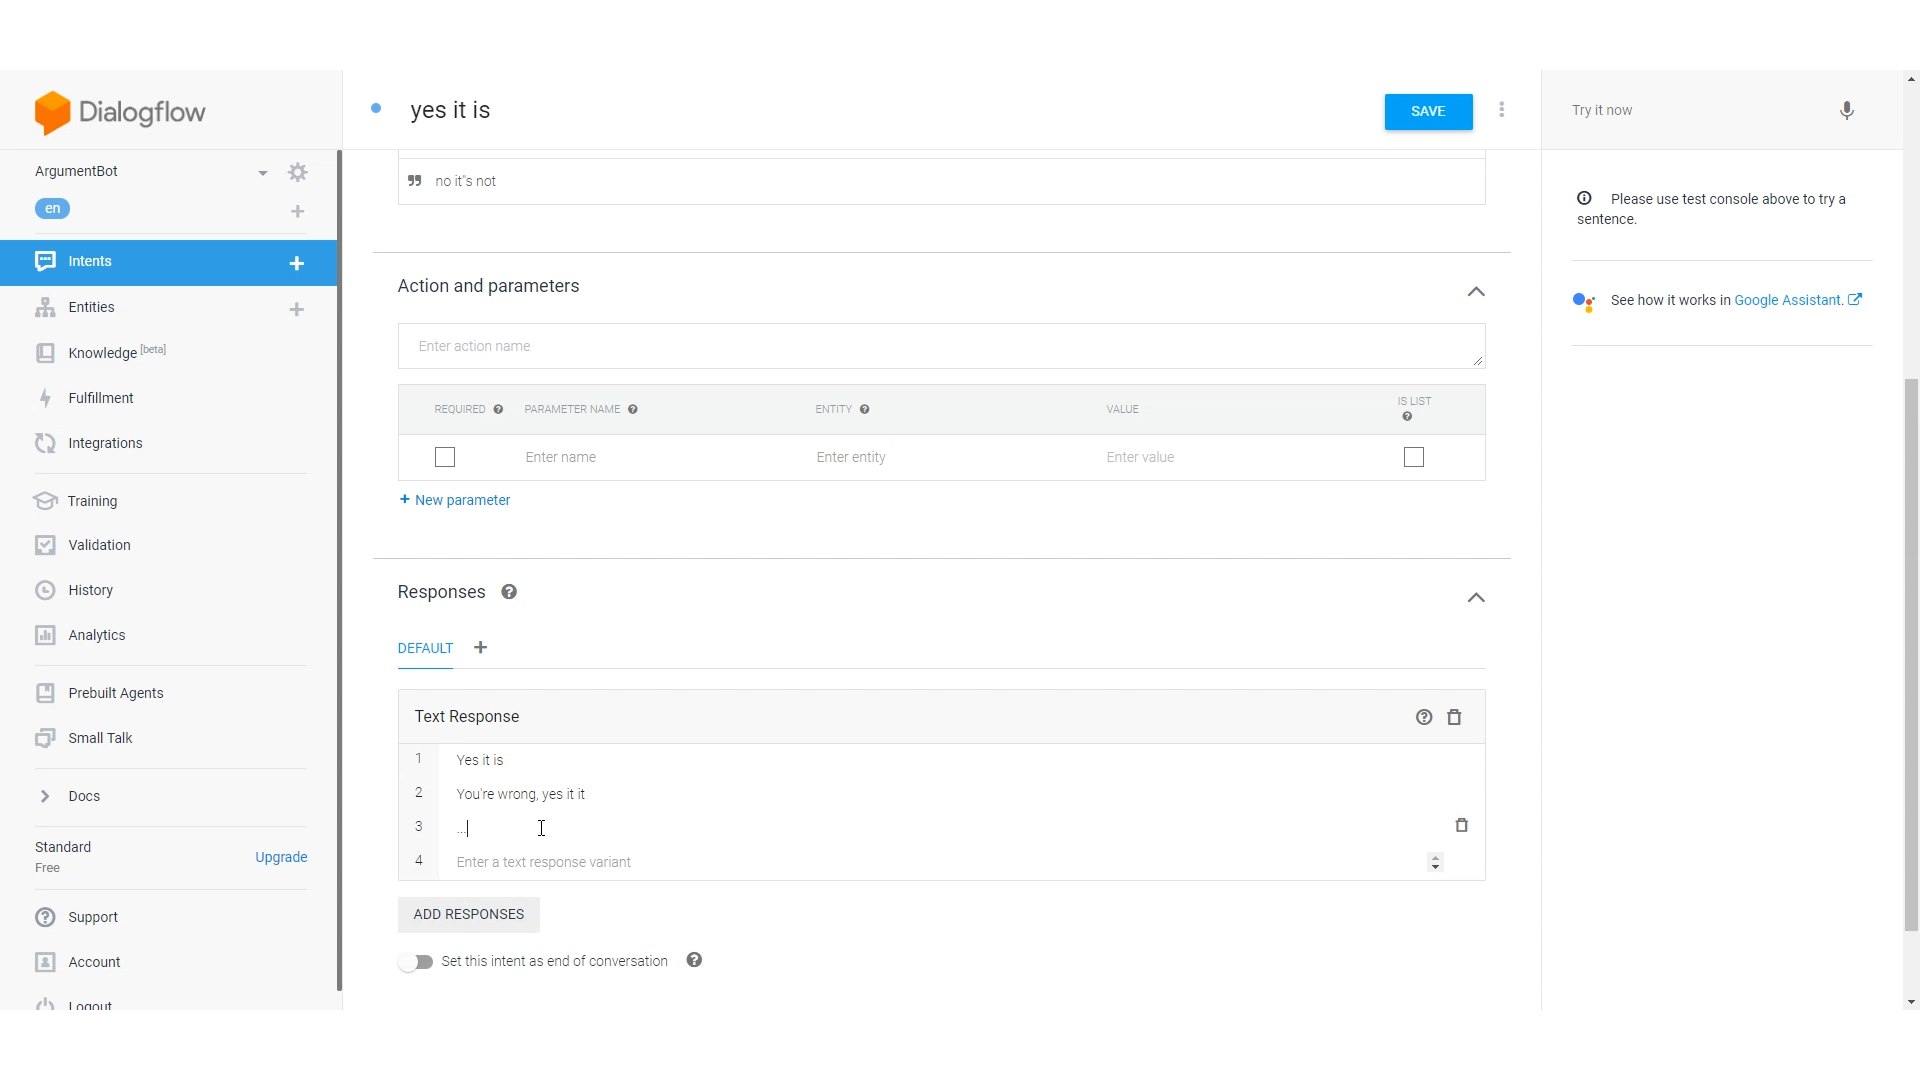Open the three-dot more options menu

[1501, 110]
